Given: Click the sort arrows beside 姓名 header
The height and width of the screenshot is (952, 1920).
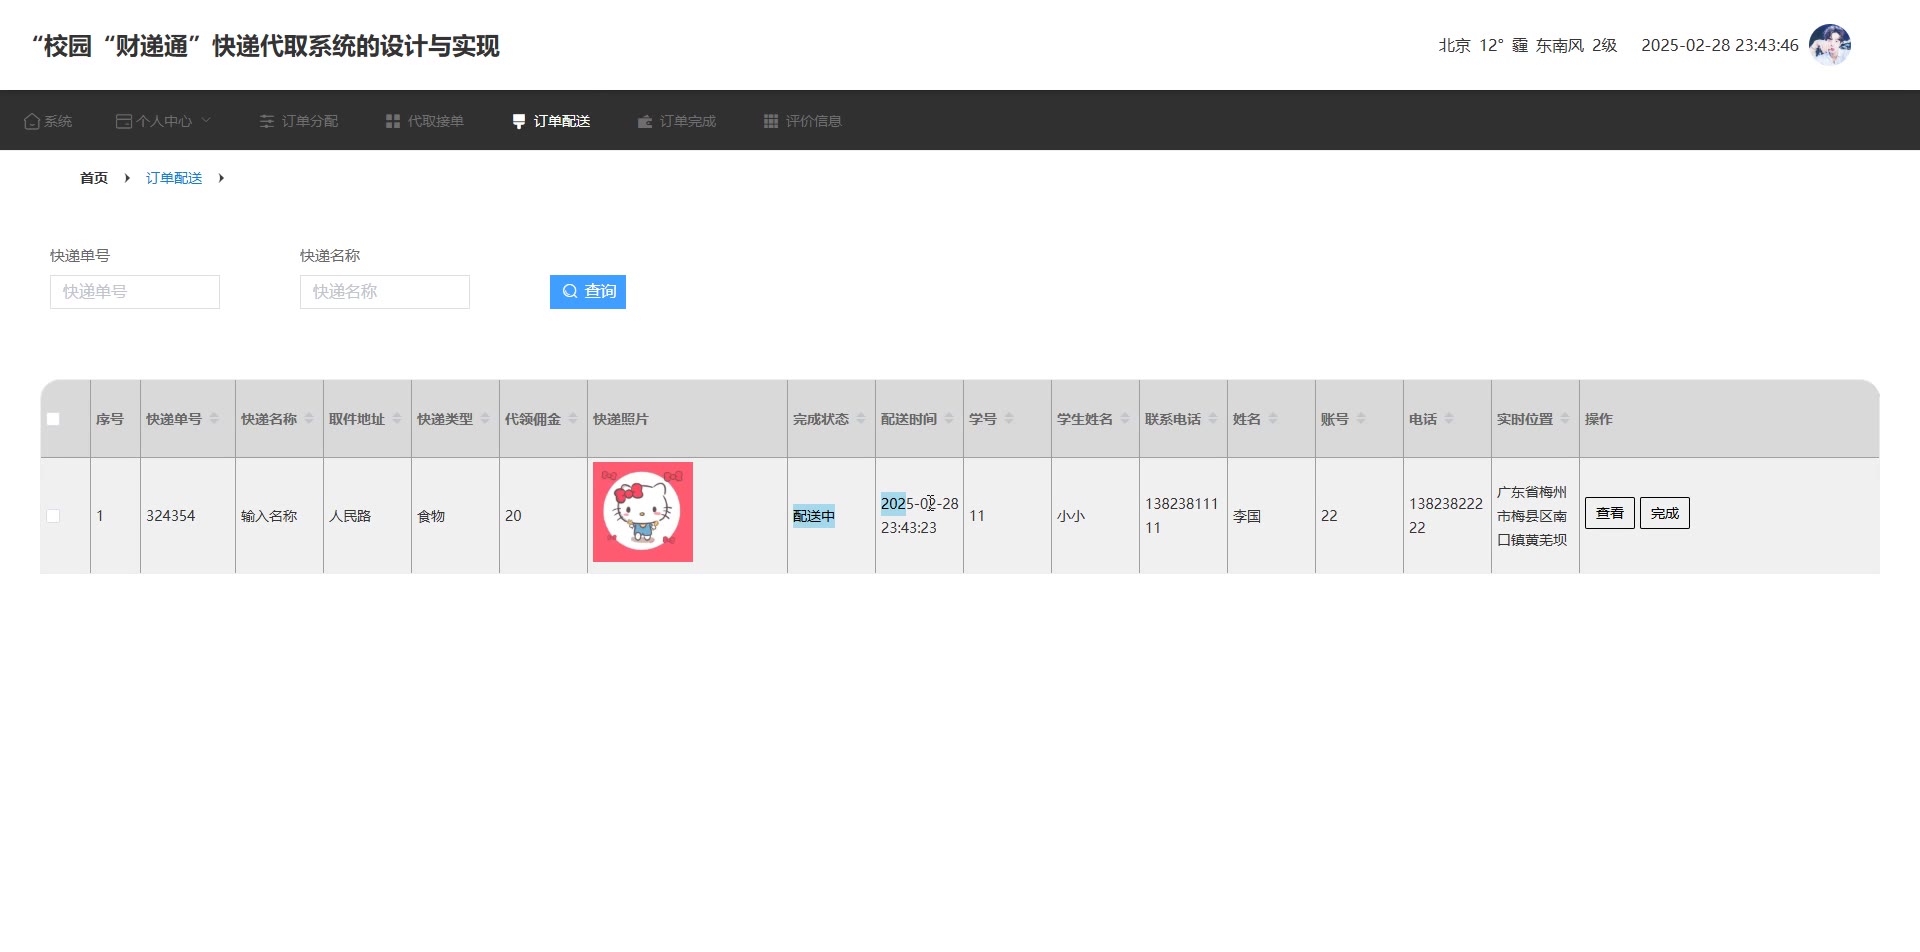Looking at the screenshot, I should [x=1273, y=419].
